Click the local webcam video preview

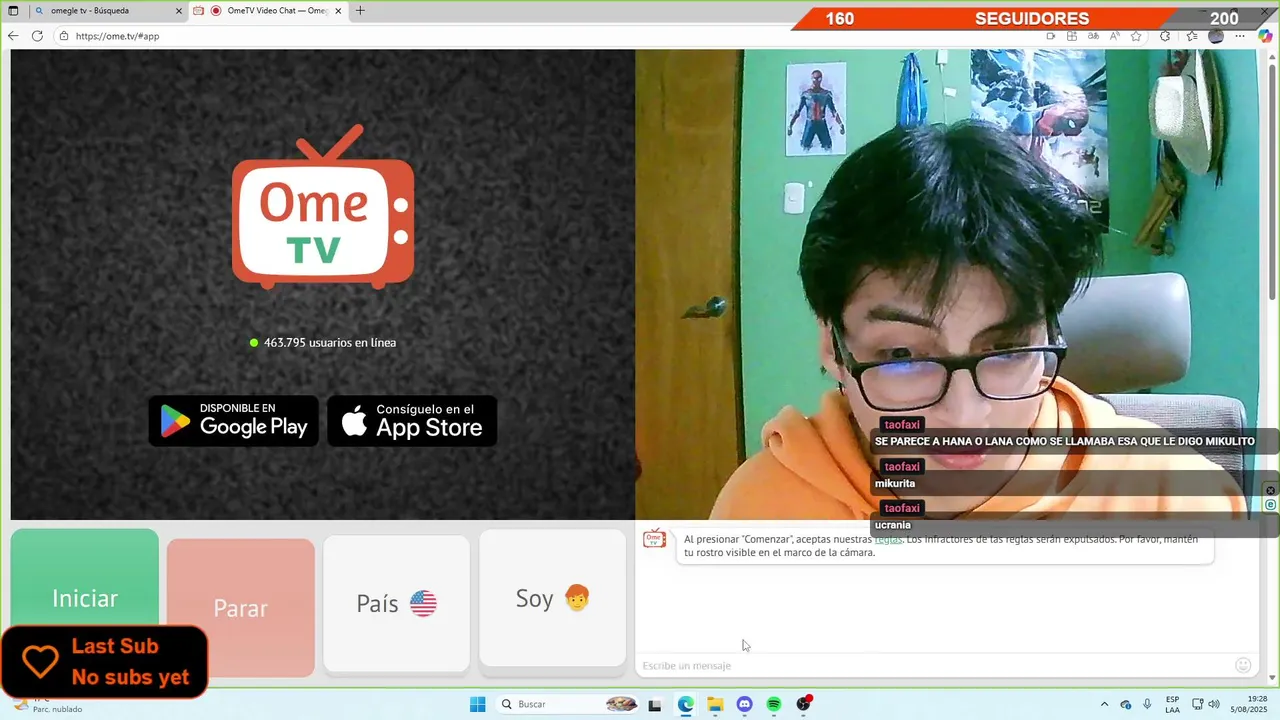point(947,284)
